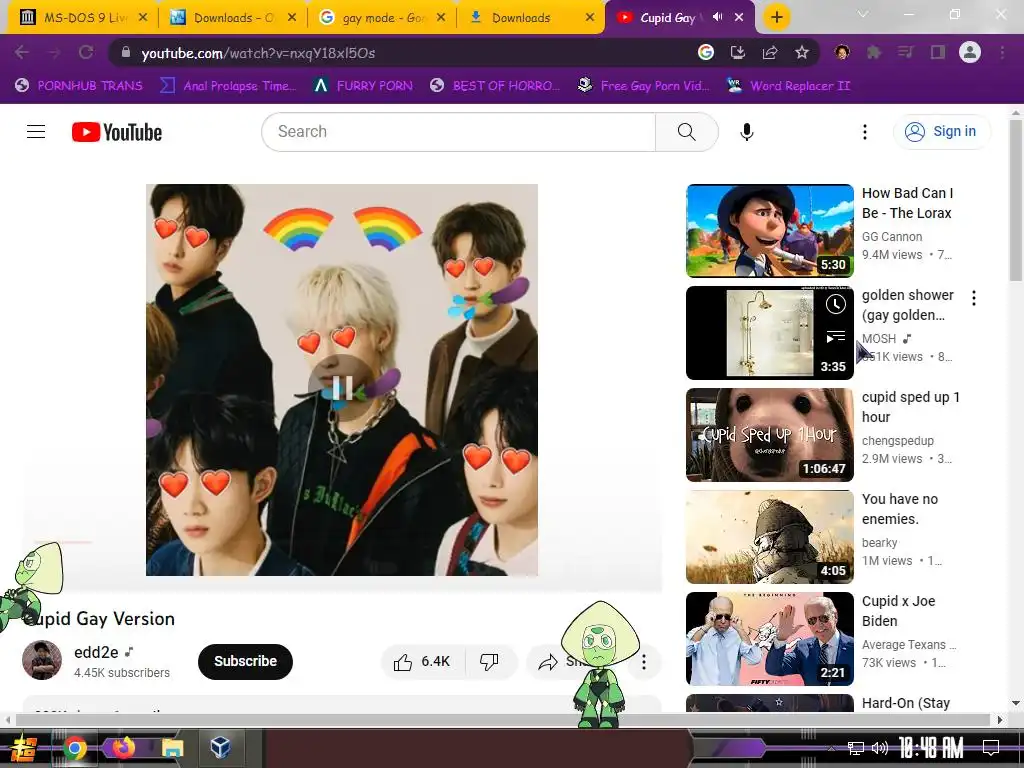Open Chrome three-dot menu
Viewport: 1024px width, 768px height.
click(x=1002, y=53)
